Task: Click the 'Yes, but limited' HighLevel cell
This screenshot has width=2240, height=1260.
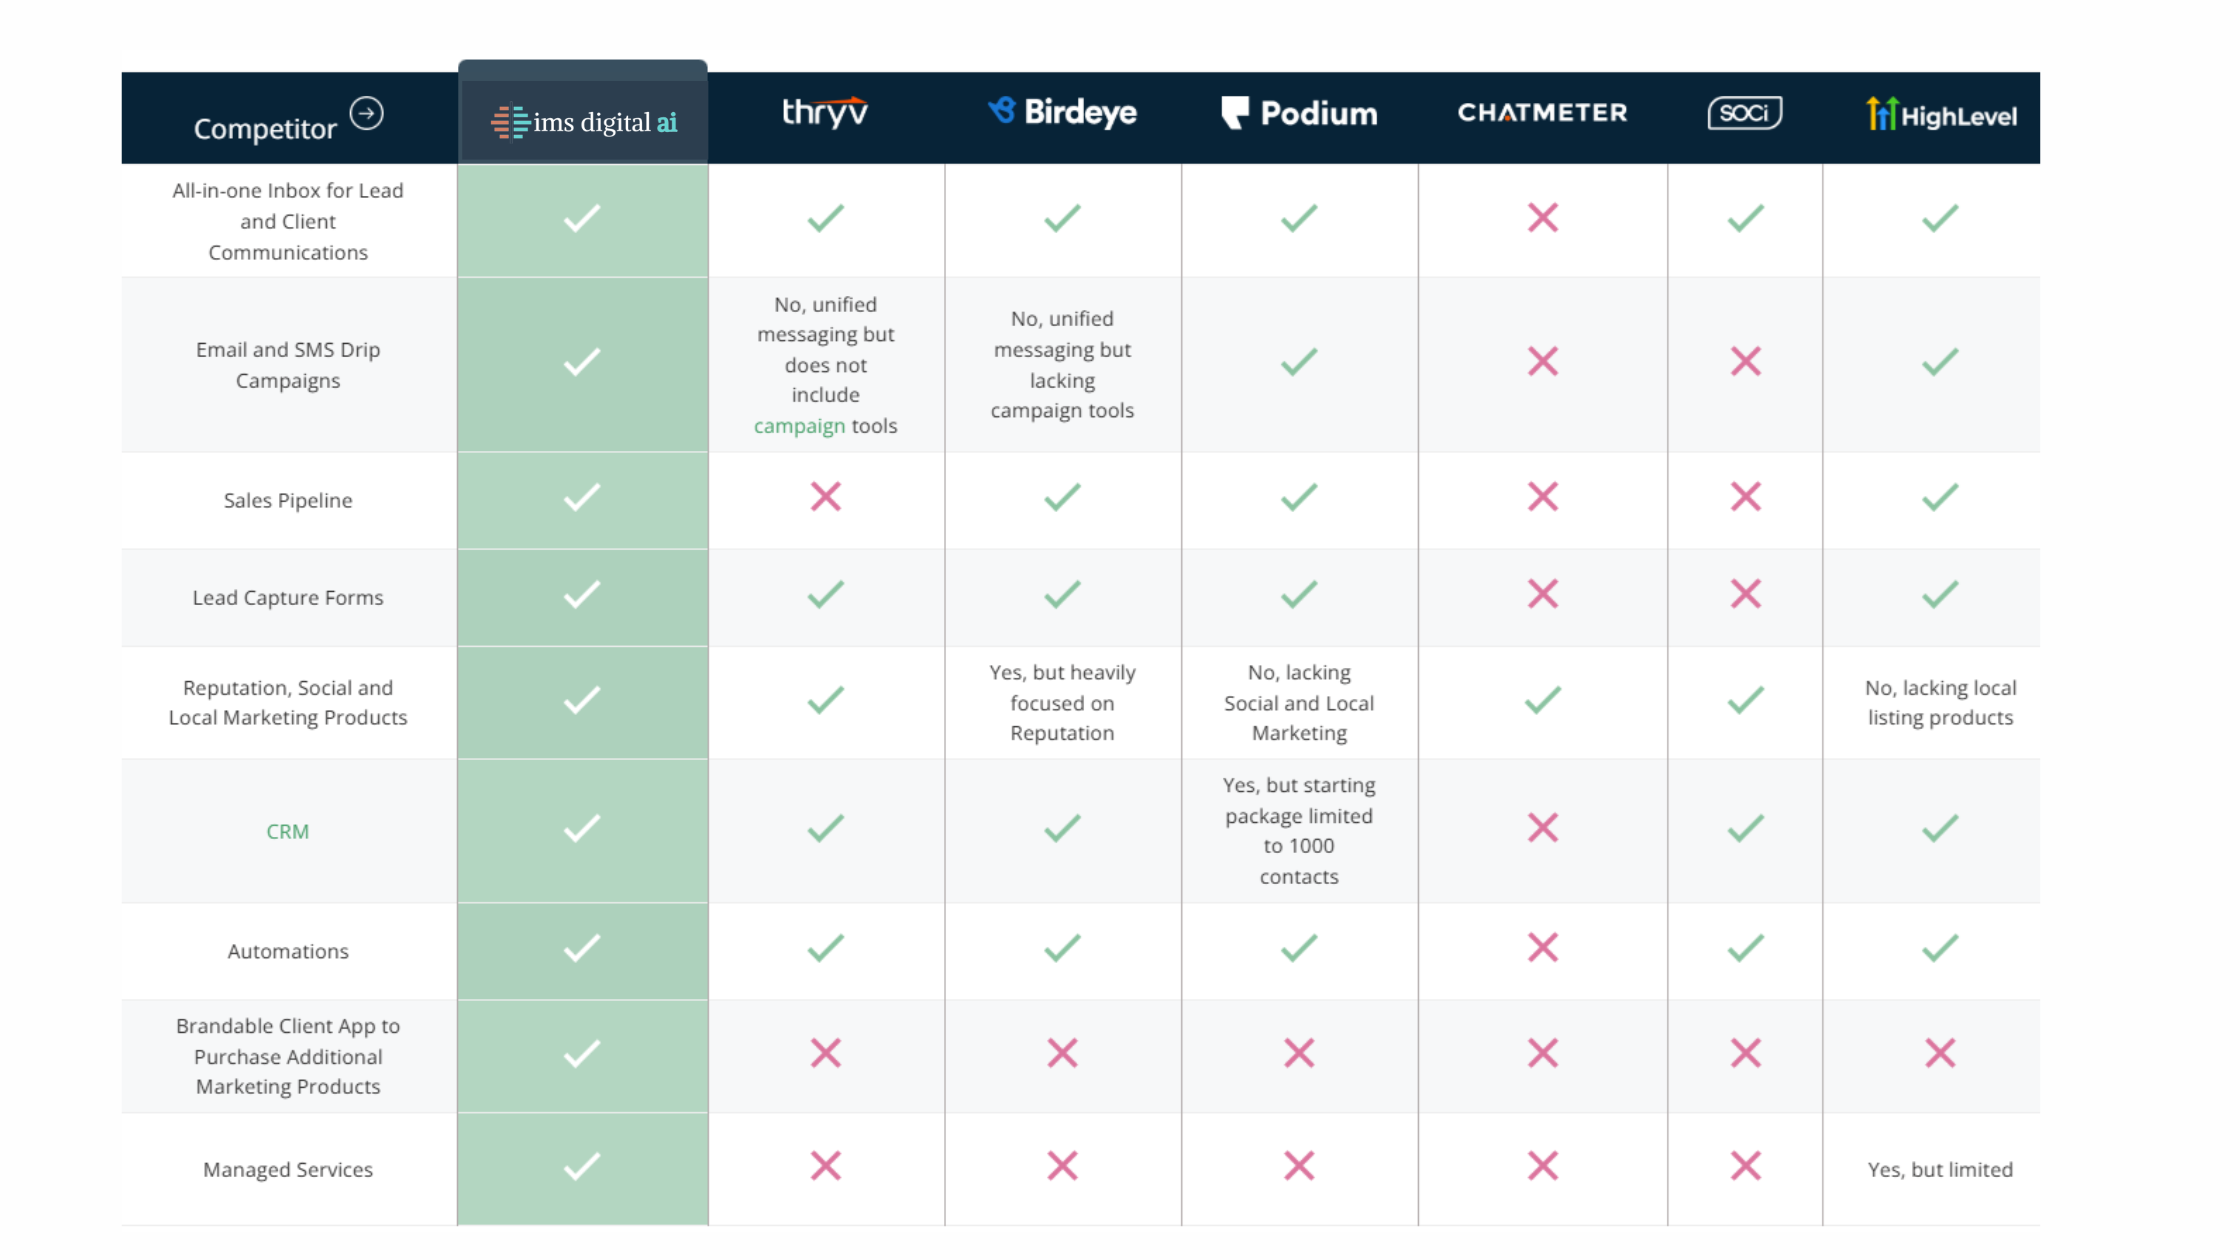Action: pyautogui.click(x=1940, y=1170)
